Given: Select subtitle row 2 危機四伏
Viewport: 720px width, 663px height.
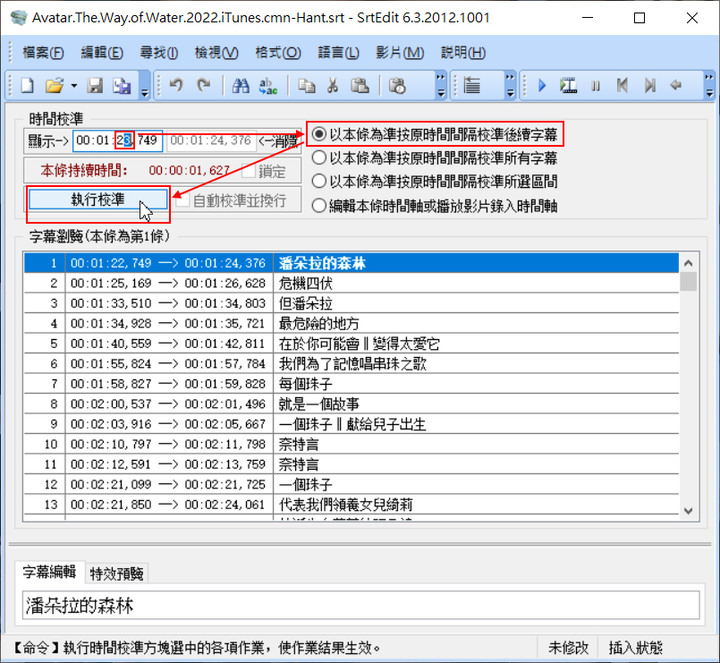Looking at the screenshot, I should point(351,283).
